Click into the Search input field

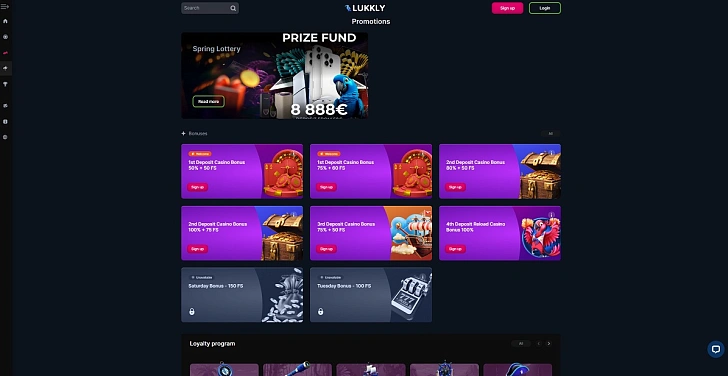click(206, 8)
